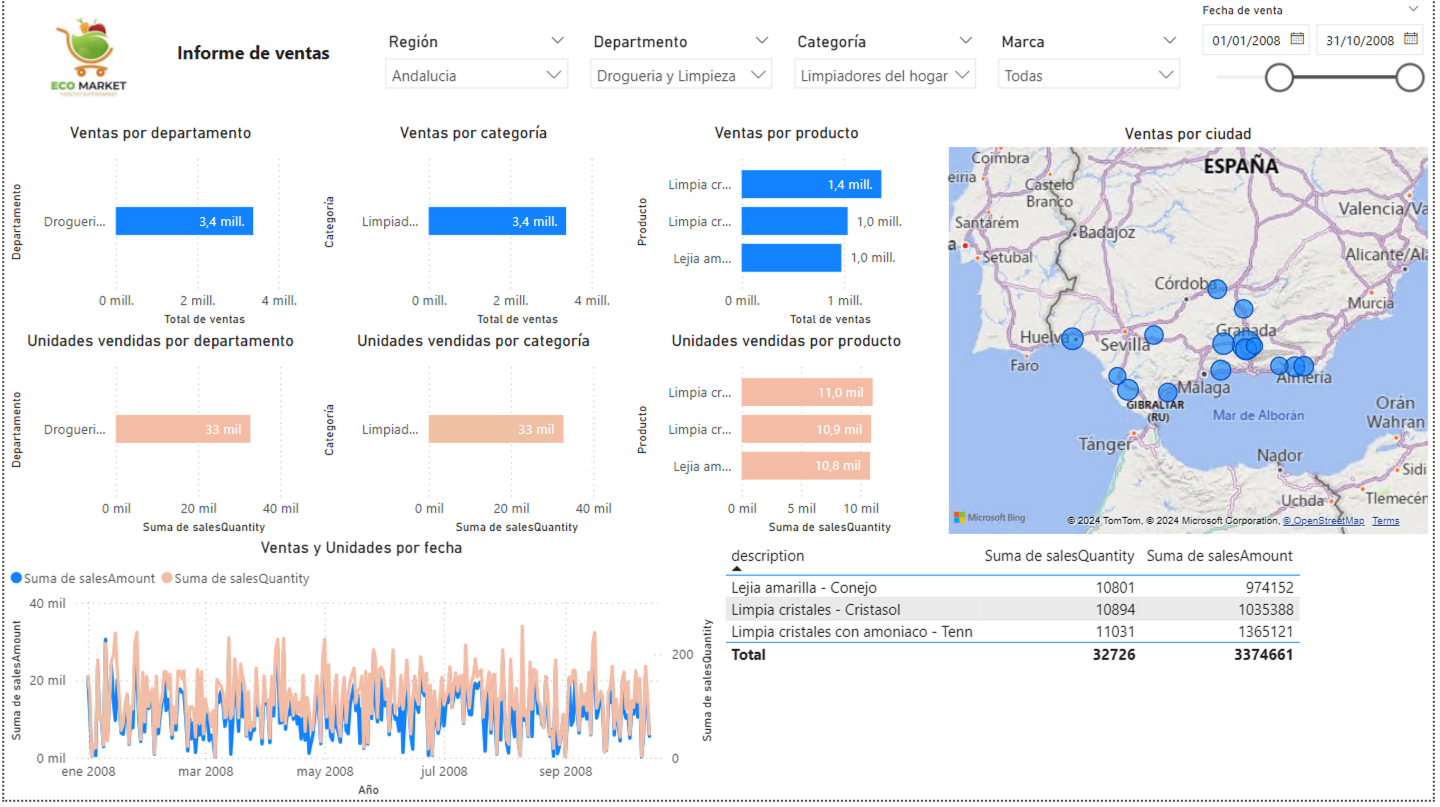Expand the Marca slicer header chevron

coord(1170,41)
